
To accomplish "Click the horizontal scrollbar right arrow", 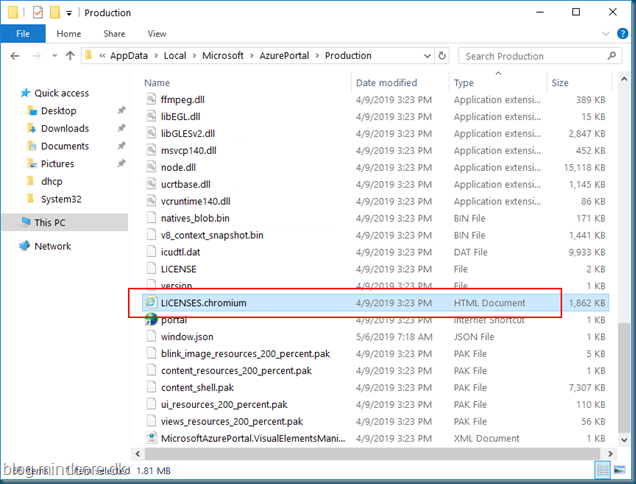I will point(610,454).
